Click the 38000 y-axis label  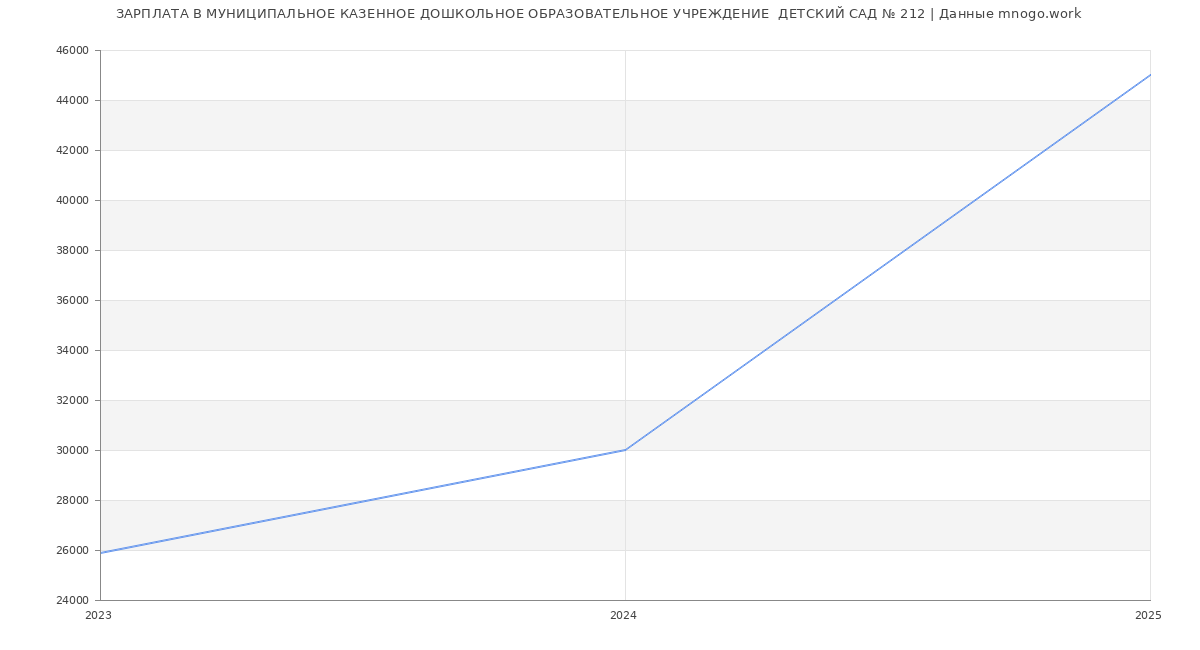pyautogui.click(x=74, y=250)
